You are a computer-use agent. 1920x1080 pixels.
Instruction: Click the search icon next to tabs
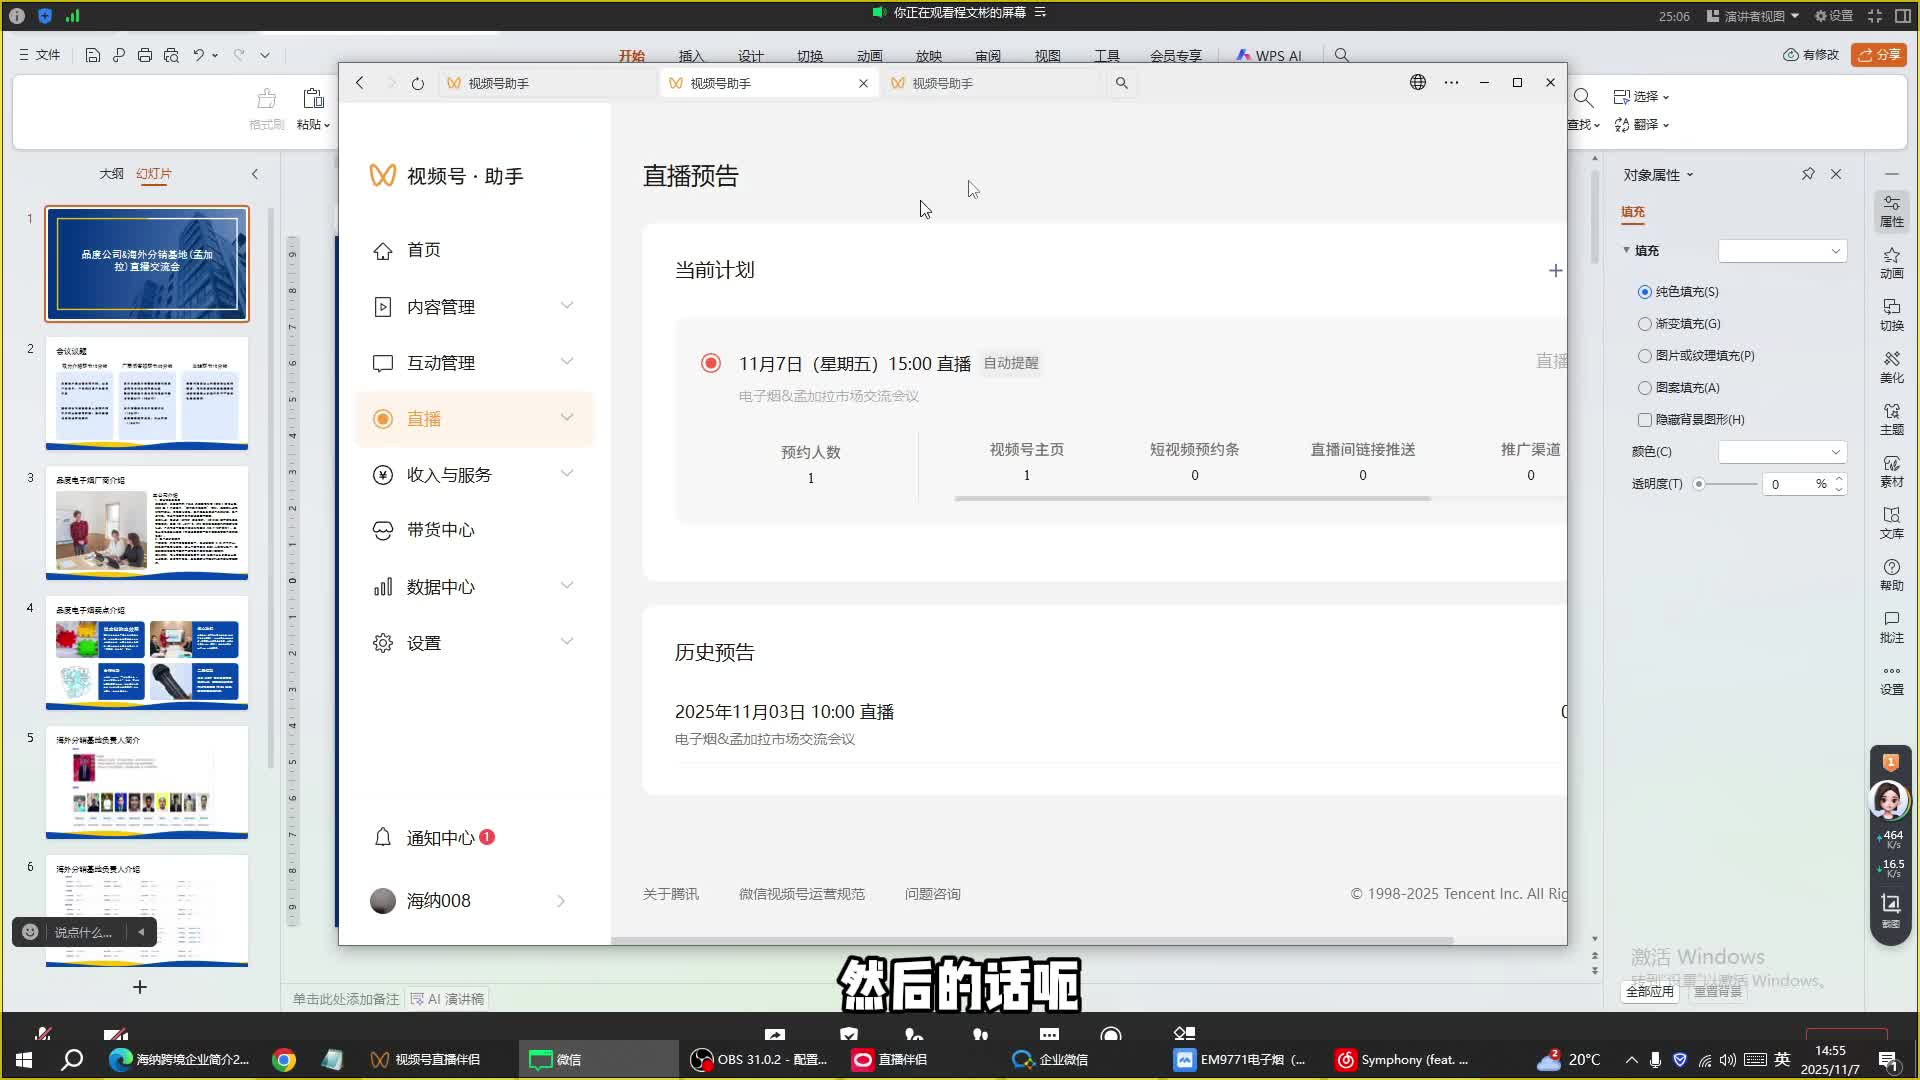coord(1122,83)
